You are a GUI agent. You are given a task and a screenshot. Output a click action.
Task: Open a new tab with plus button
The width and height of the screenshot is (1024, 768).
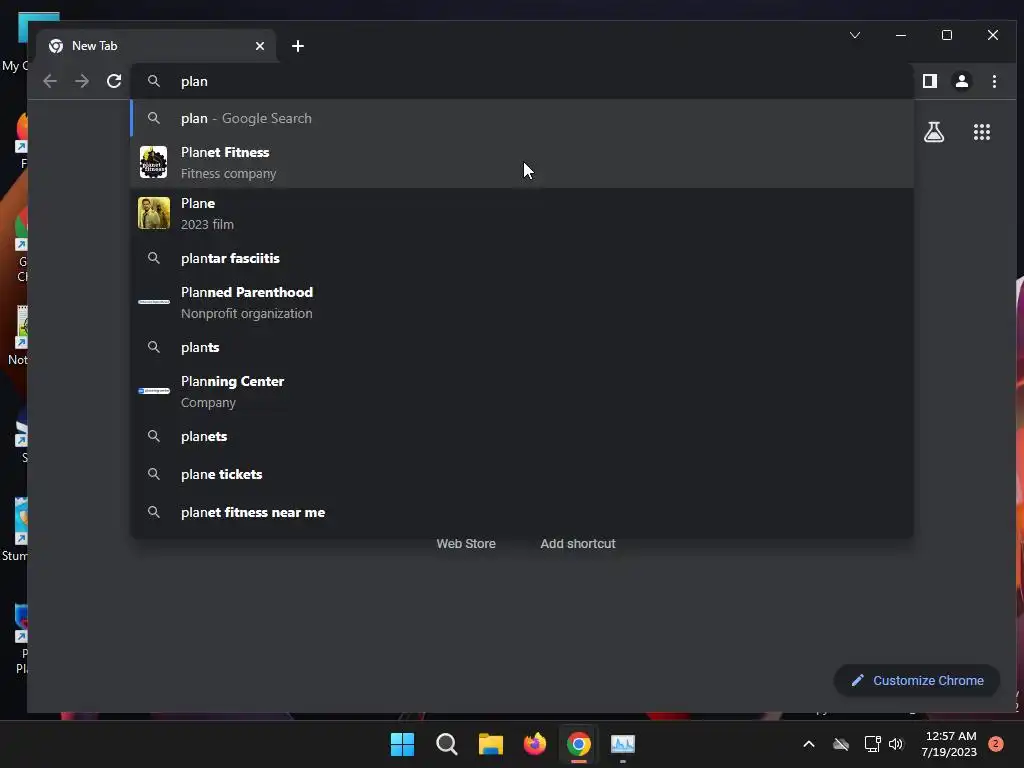(298, 46)
